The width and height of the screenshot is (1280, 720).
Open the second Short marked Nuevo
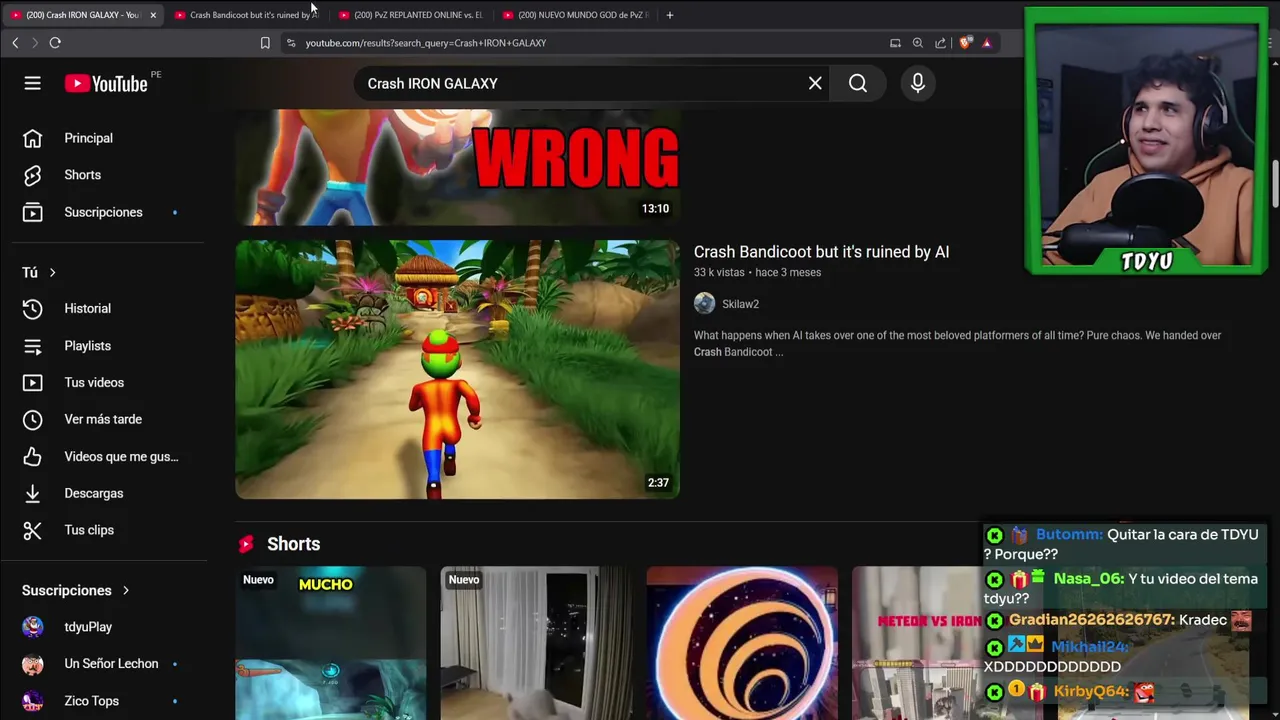point(536,643)
